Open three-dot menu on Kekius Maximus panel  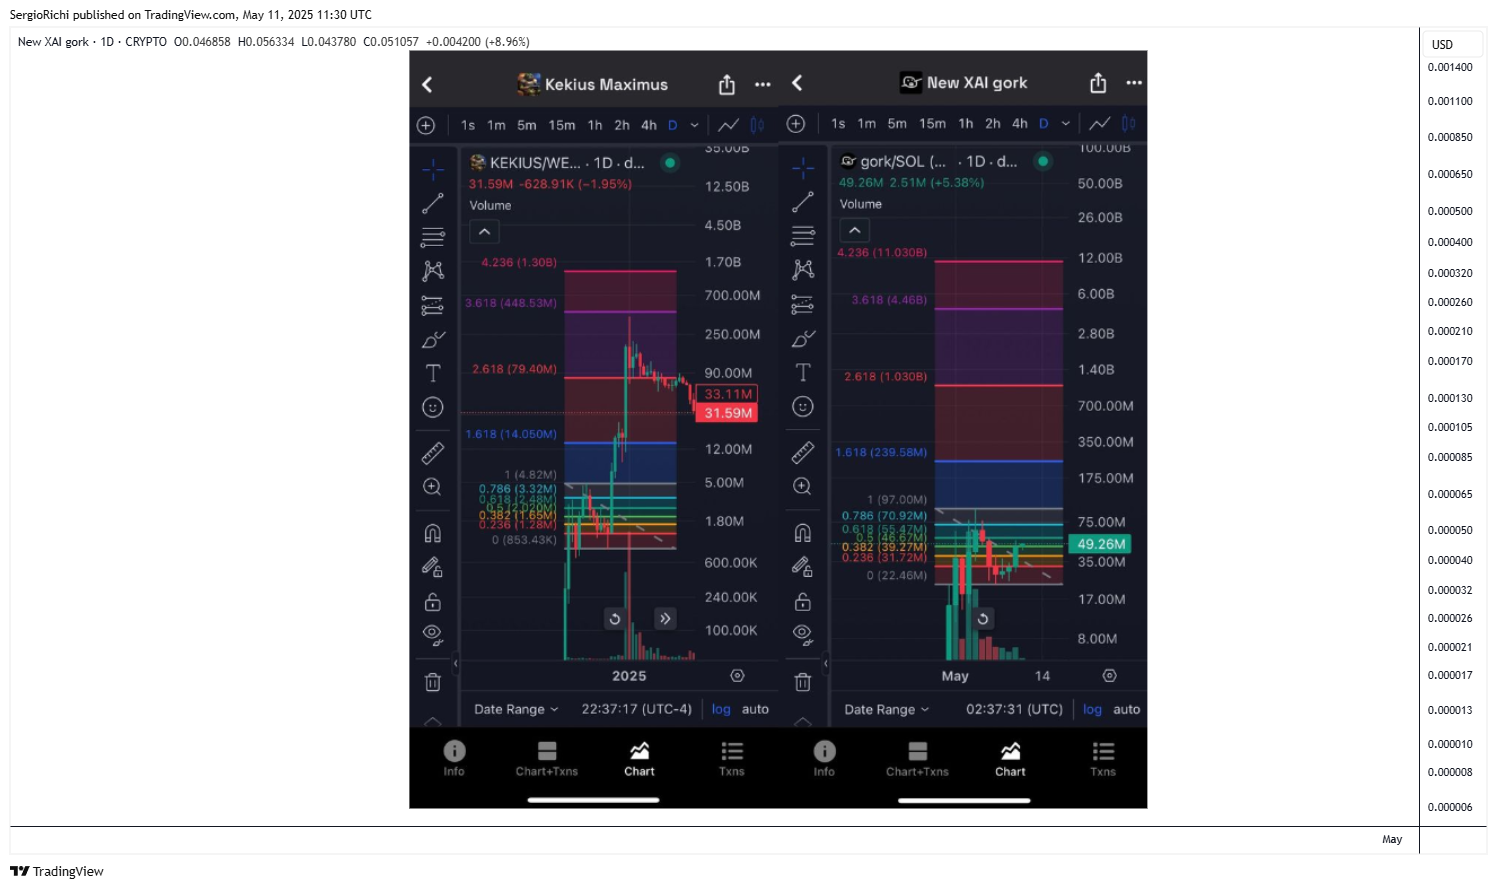763,85
